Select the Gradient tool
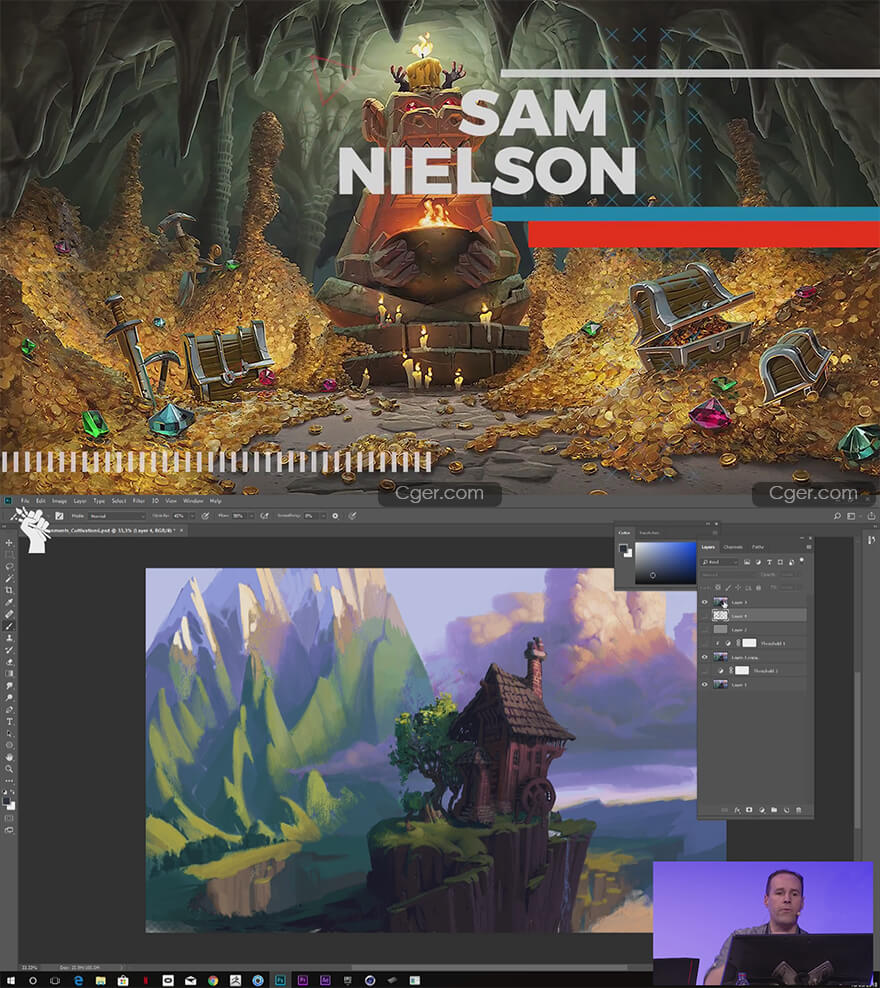This screenshot has width=880, height=988. click(9, 674)
